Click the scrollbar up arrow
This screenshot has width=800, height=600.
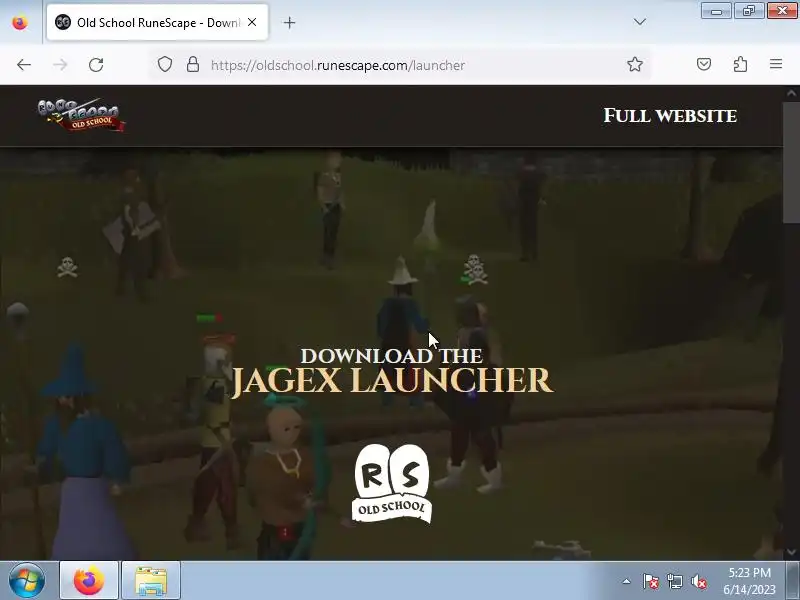pyautogui.click(x=791, y=93)
